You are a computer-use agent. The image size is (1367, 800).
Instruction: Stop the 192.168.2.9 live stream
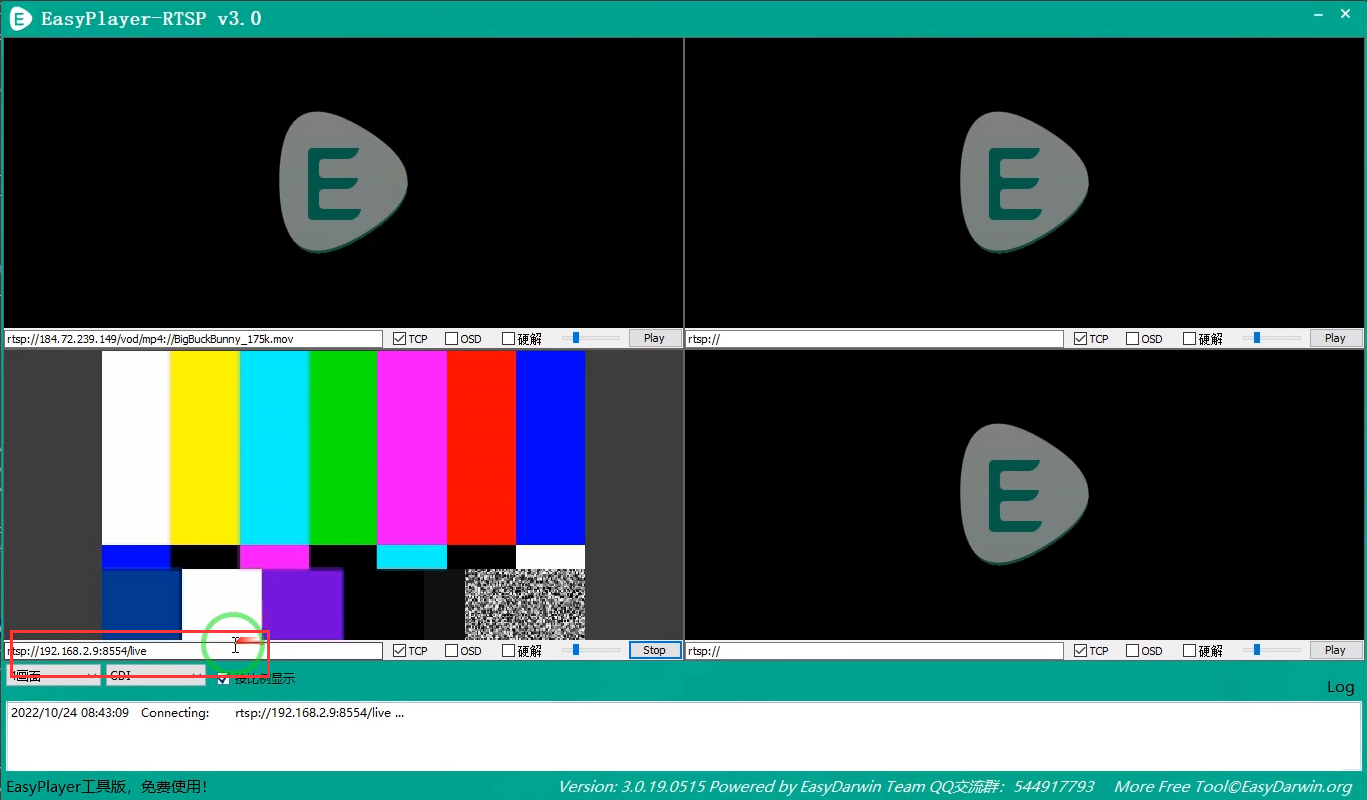[x=655, y=651]
